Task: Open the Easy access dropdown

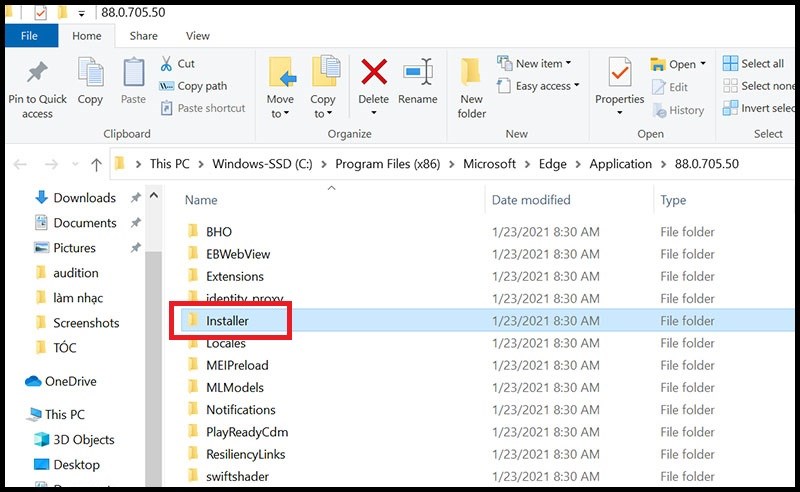Action: [538, 86]
